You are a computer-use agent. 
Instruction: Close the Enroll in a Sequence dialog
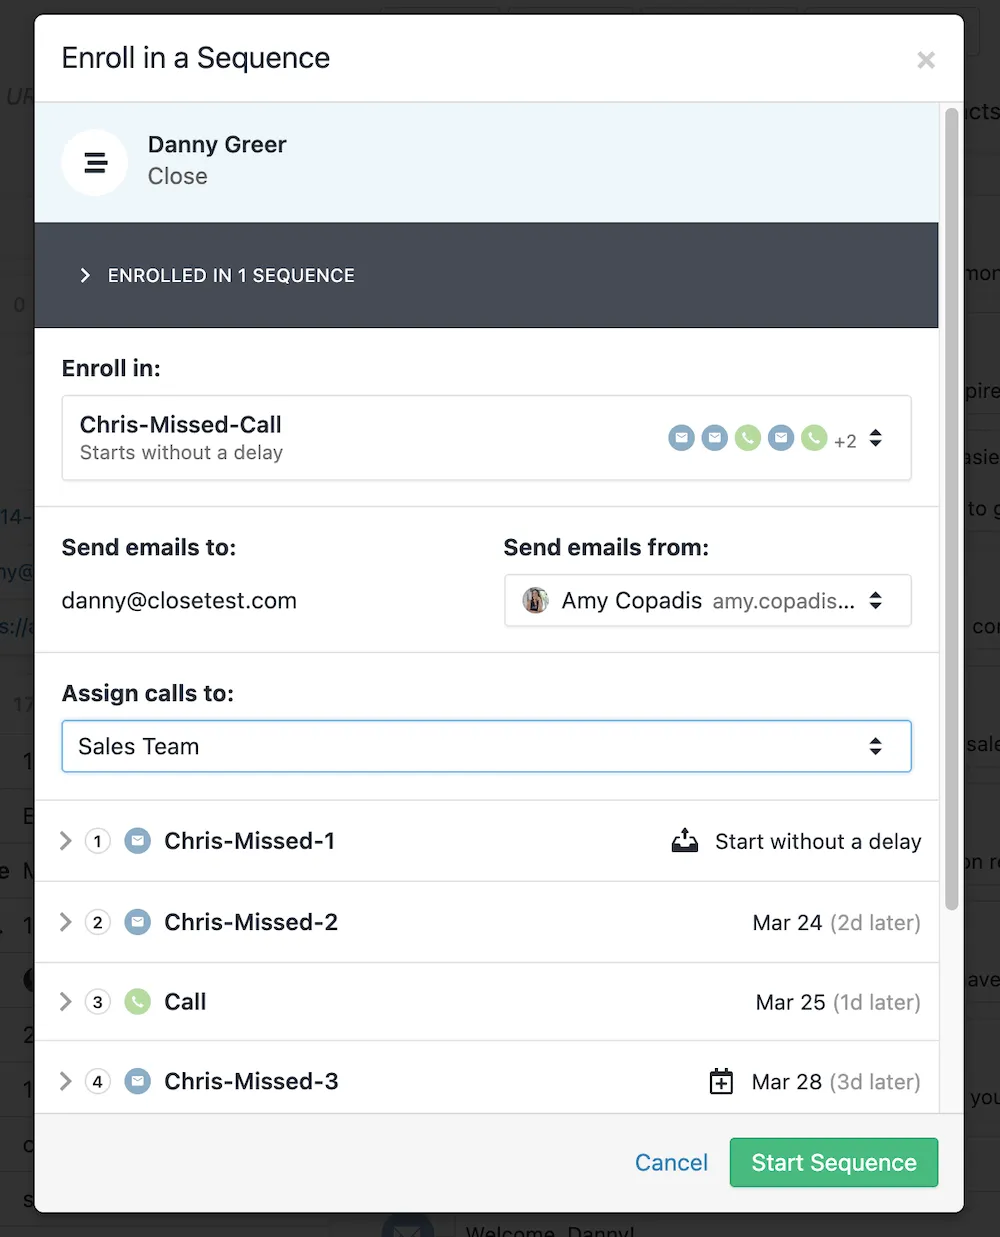pos(926,60)
